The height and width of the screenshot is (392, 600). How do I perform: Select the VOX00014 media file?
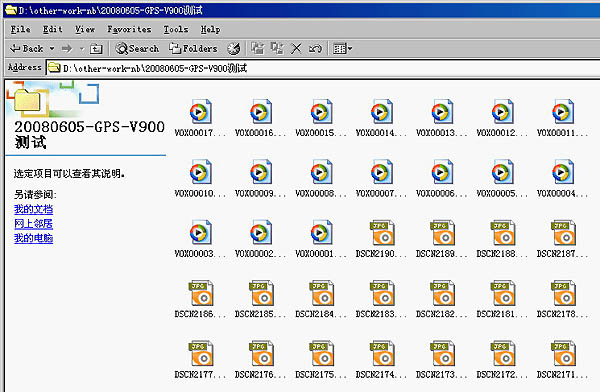pyautogui.click(x=381, y=118)
